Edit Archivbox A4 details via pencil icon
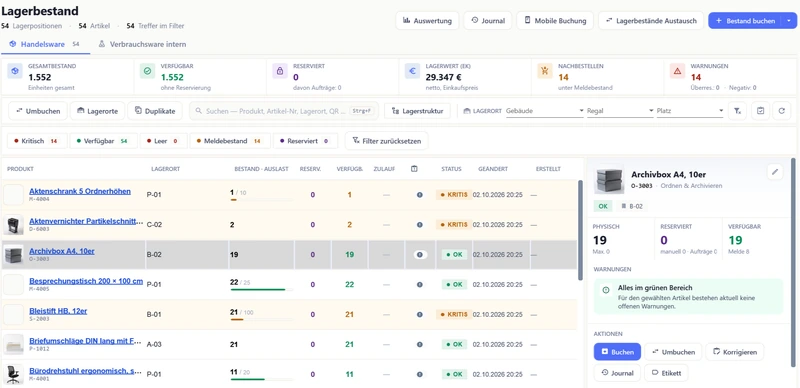 [x=774, y=172]
